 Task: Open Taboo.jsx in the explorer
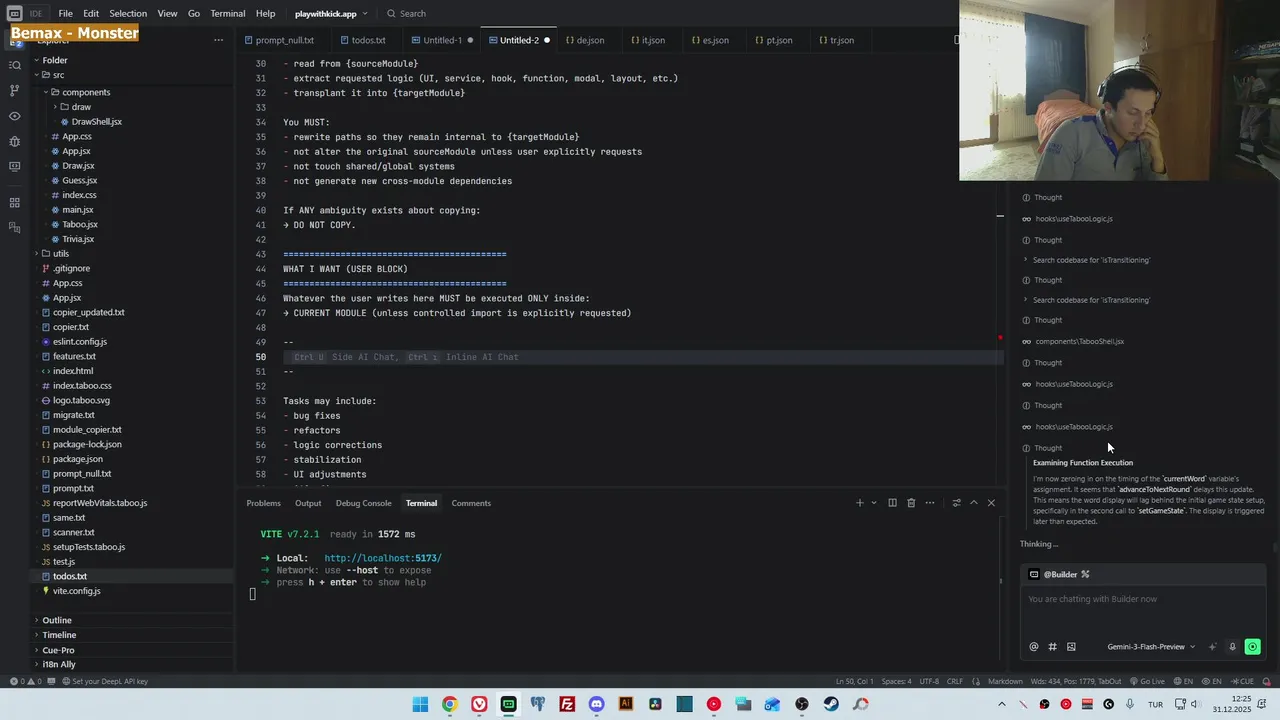tap(79, 224)
